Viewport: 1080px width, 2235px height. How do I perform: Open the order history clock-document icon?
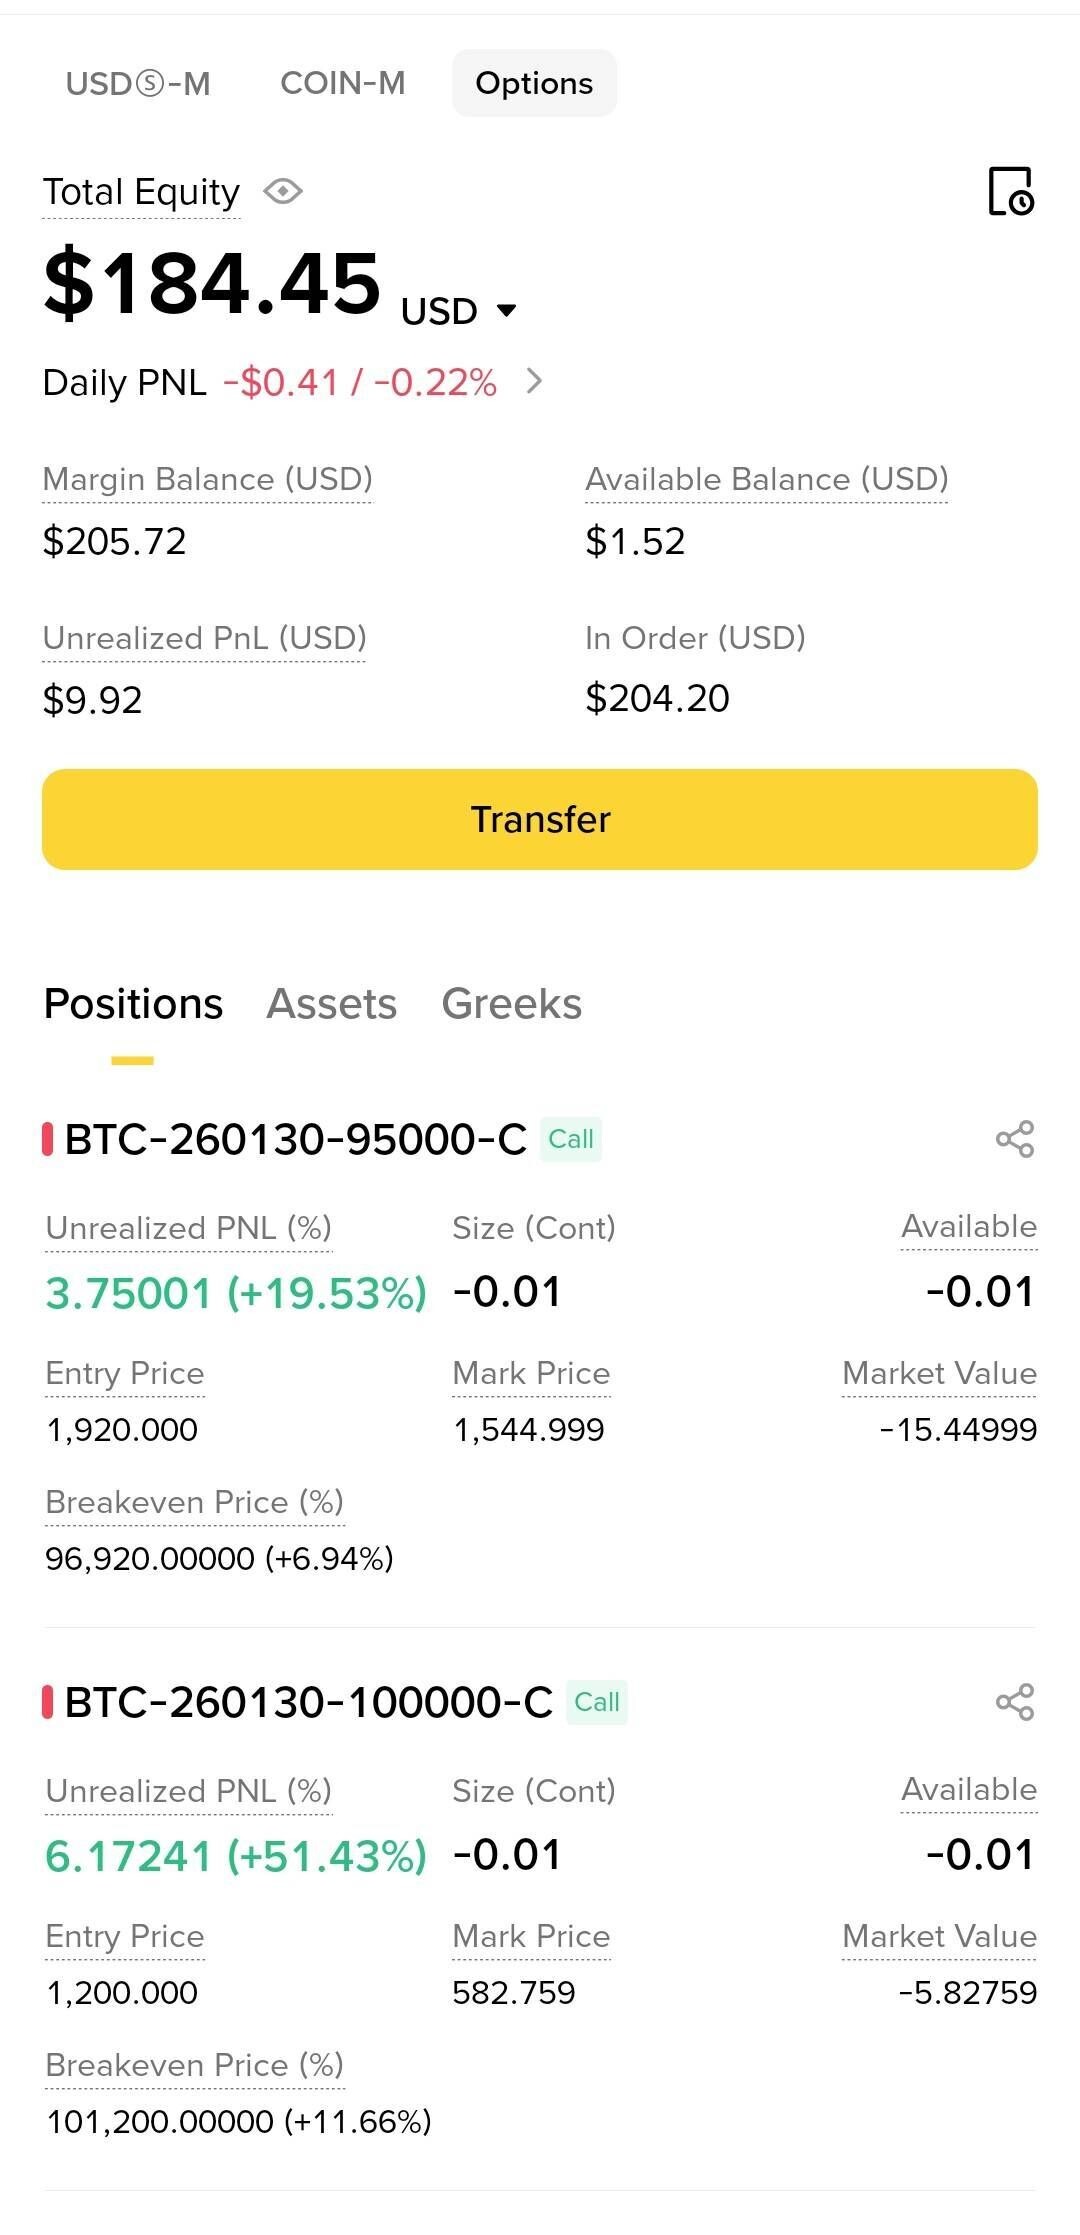[x=1011, y=191]
